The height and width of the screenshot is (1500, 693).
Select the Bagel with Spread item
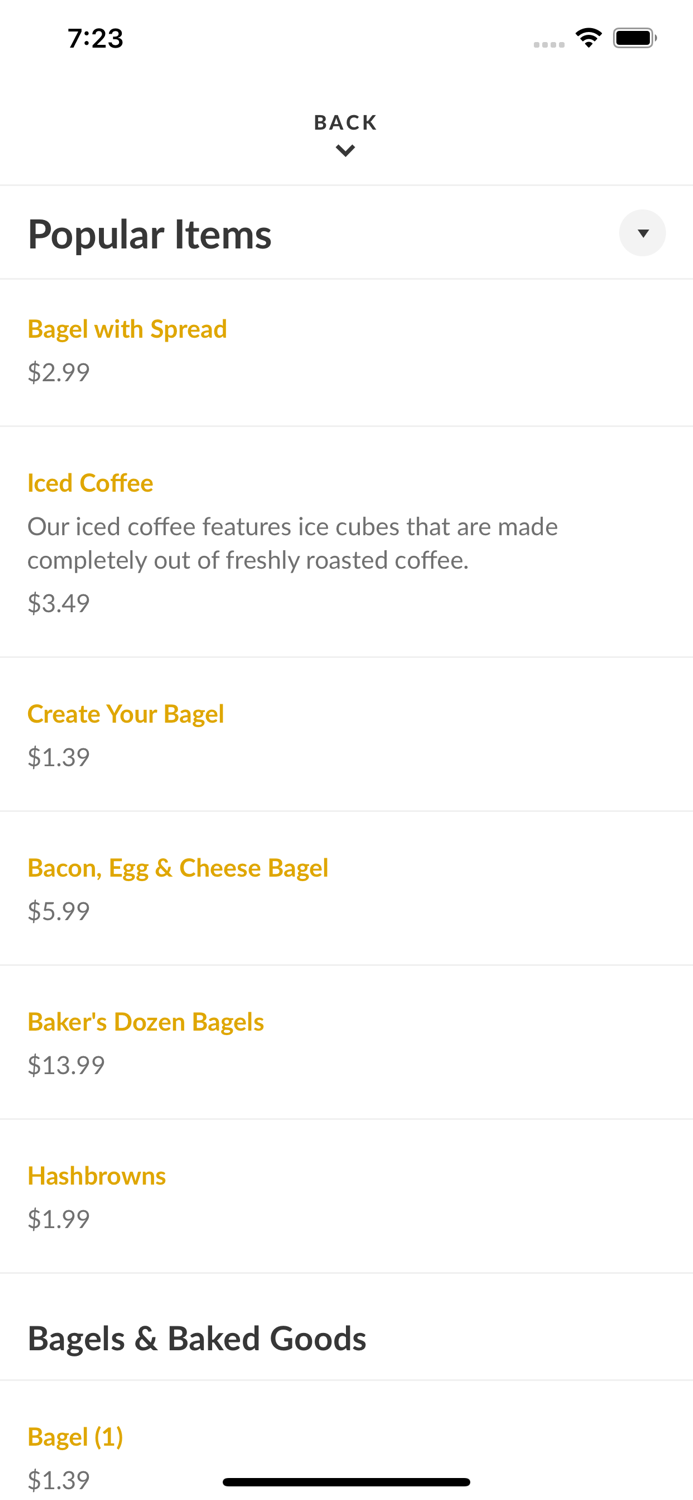(127, 328)
